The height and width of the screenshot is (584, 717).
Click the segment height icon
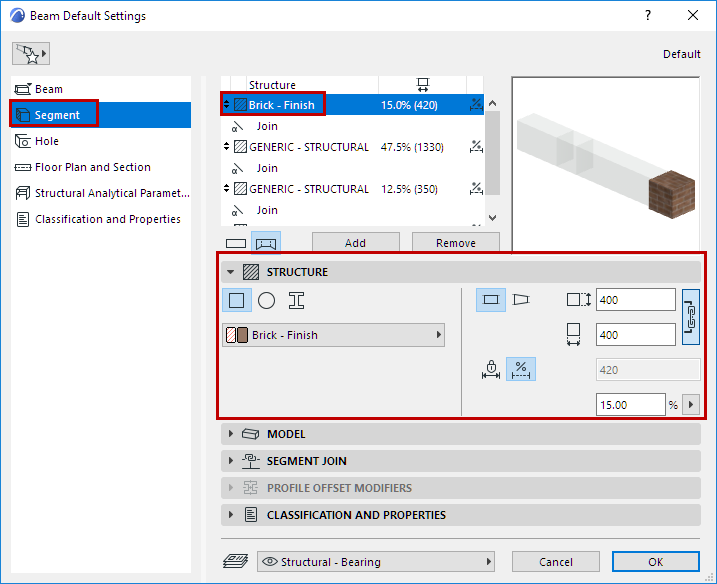579,300
